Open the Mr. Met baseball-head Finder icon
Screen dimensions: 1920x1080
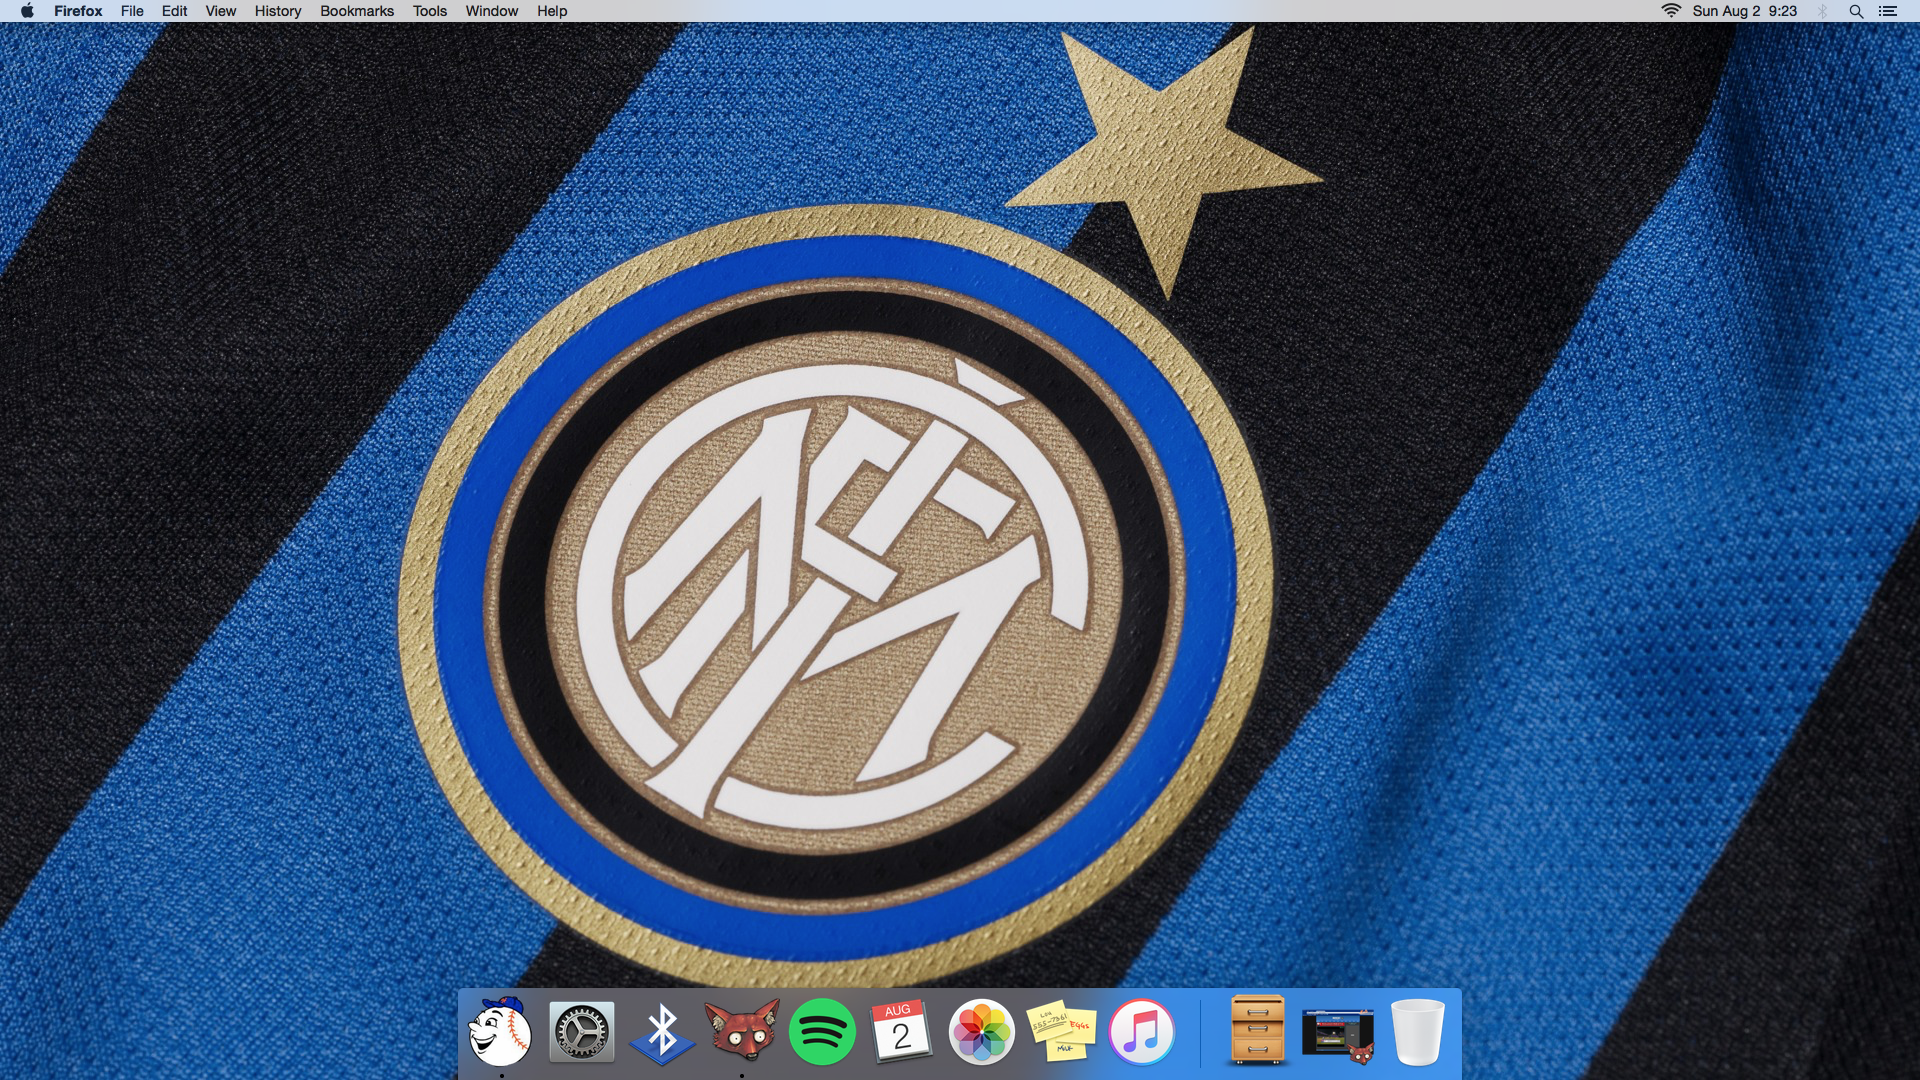coord(500,1031)
